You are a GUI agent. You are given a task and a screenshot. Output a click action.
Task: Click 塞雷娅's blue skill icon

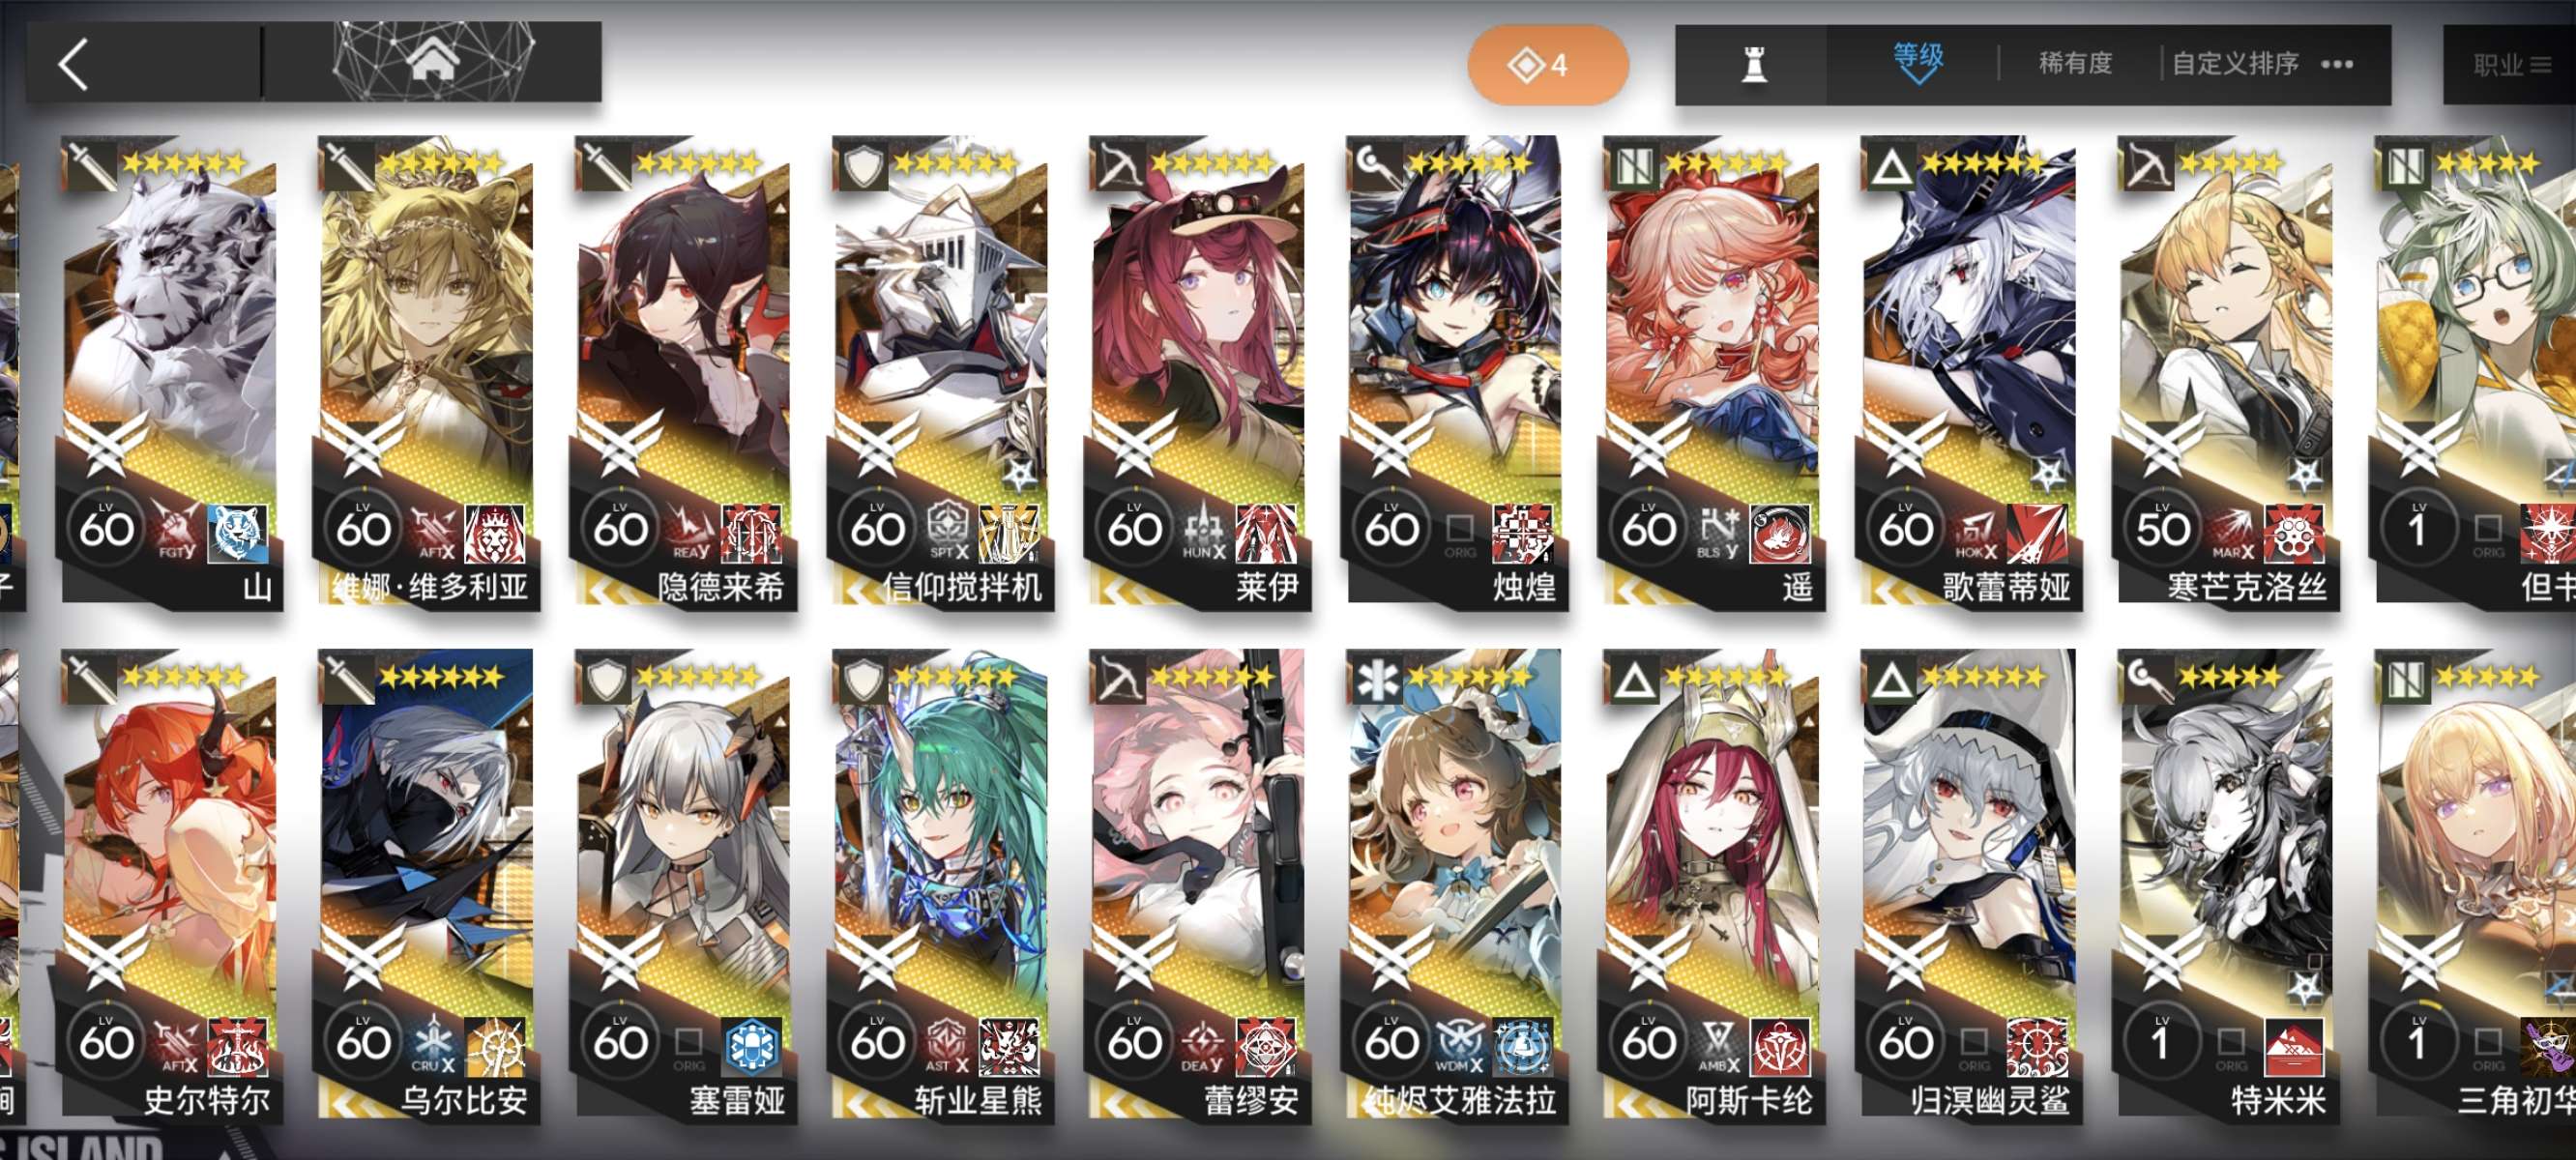click(751, 1047)
